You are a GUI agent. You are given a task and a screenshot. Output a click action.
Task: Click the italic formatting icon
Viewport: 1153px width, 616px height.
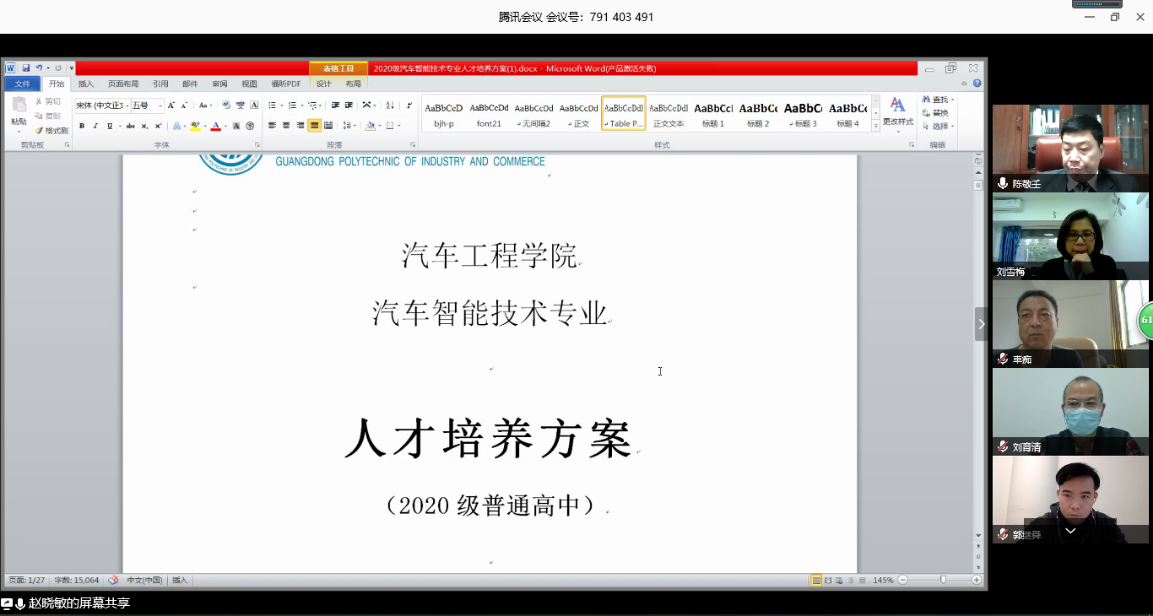tap(95, 126)
